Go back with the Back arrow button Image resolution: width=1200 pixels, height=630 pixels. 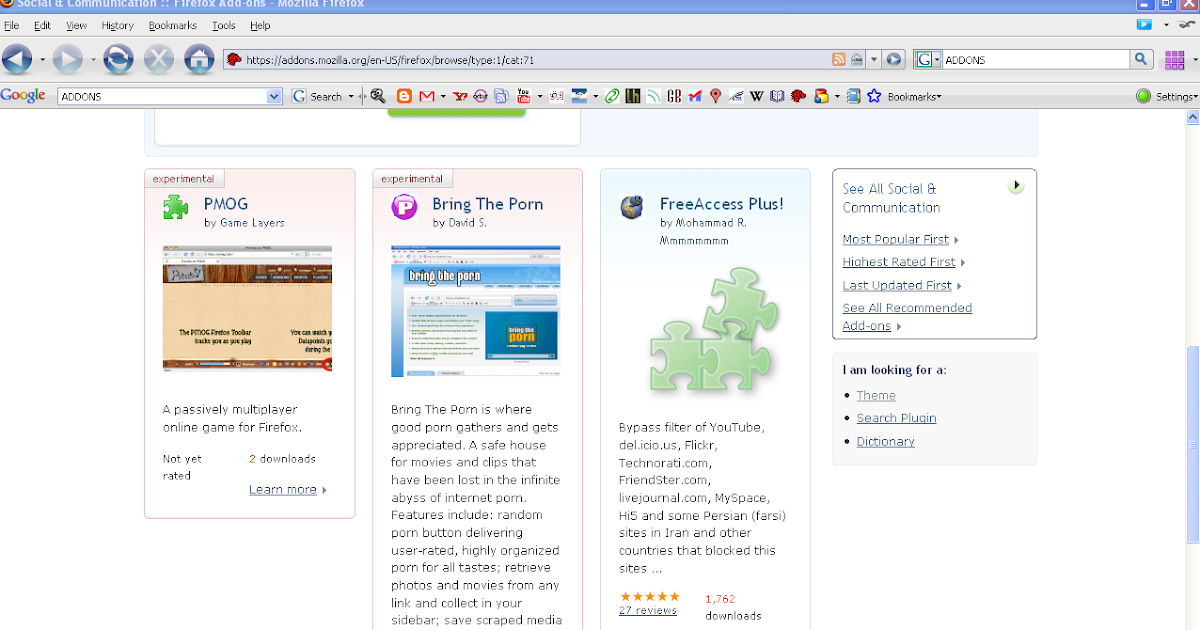17,60
